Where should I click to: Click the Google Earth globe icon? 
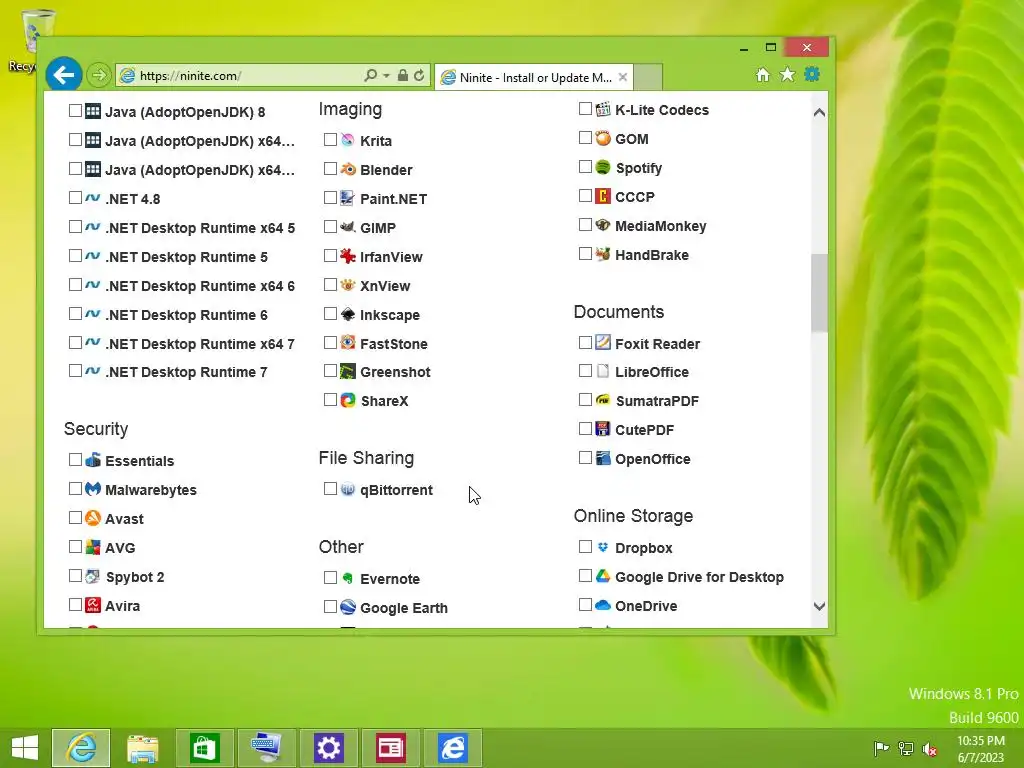(x=347, y=607)
